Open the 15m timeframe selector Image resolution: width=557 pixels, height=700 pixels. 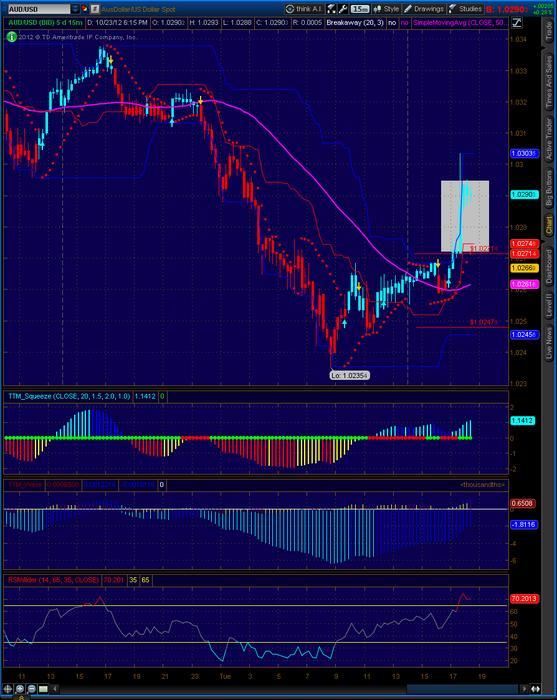click(360, 9)
